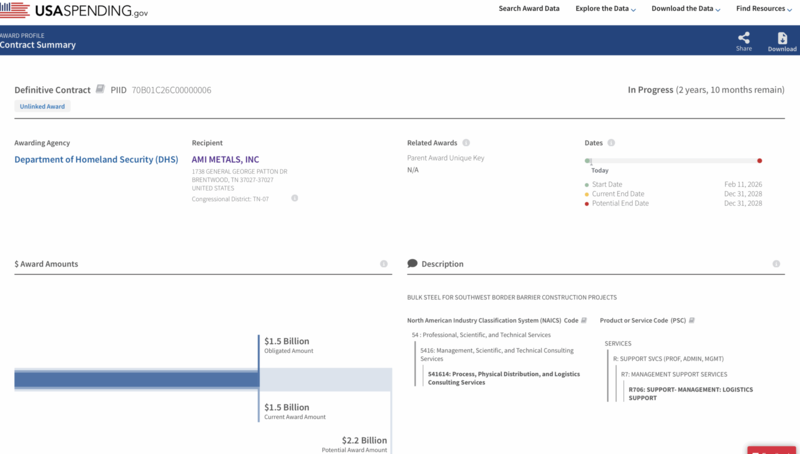Click the R7: Management Support Services entry

pos(674,374)
